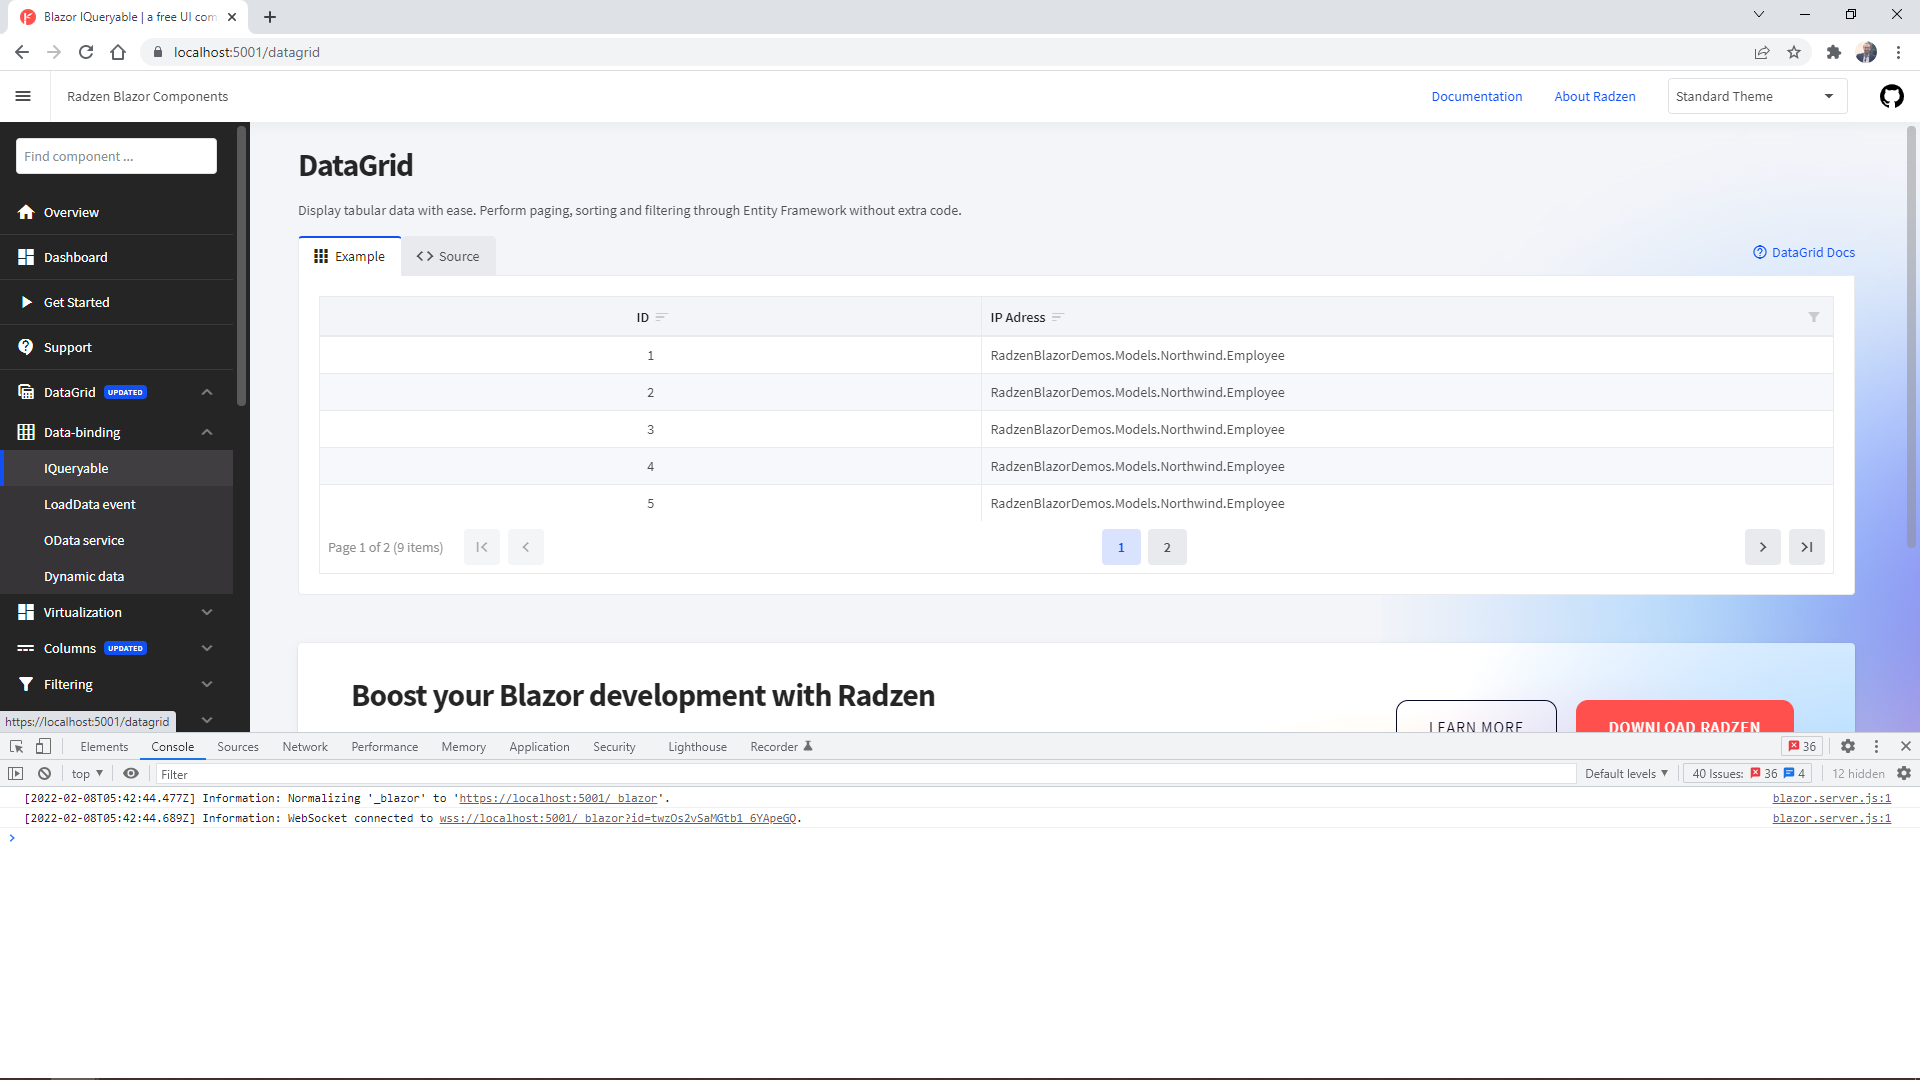Click the Download Radzen button

[1684, 717]
